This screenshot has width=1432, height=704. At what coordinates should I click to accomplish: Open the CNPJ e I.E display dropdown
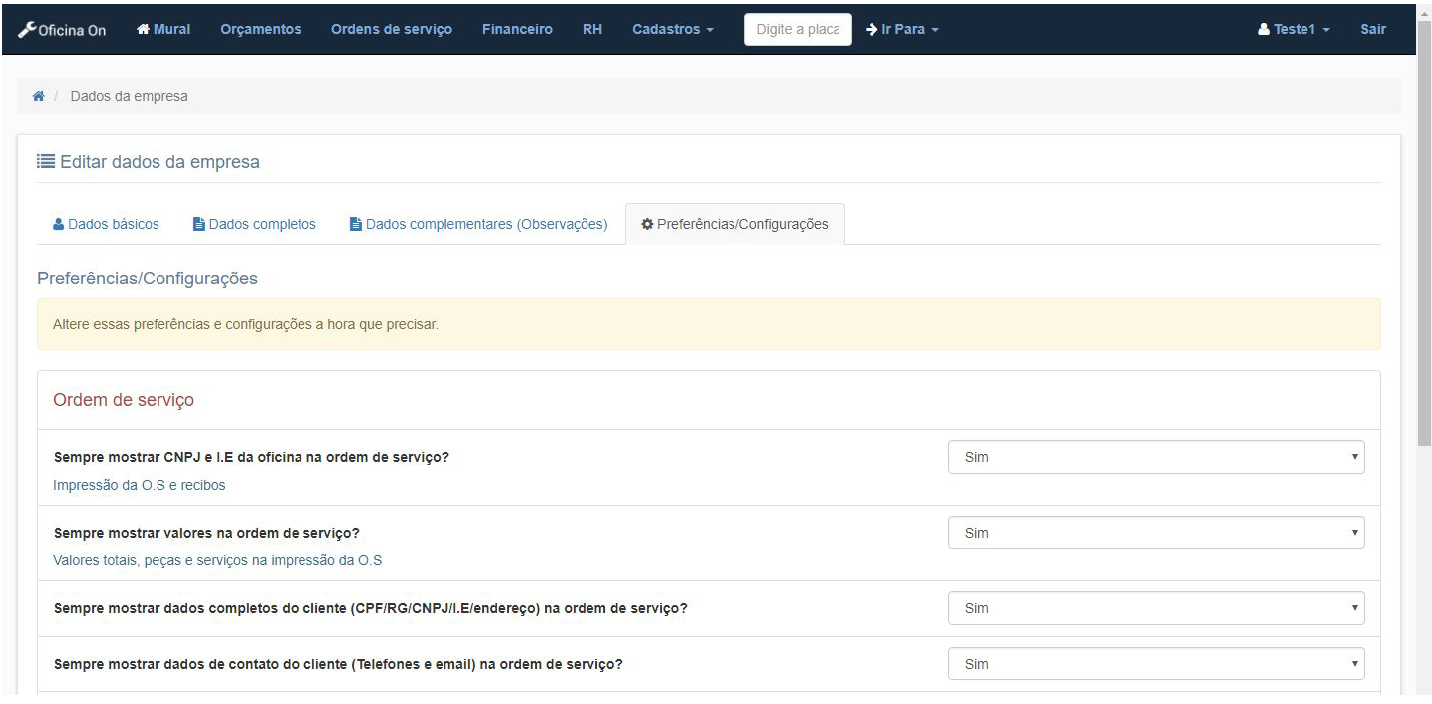pos(1155,457)
